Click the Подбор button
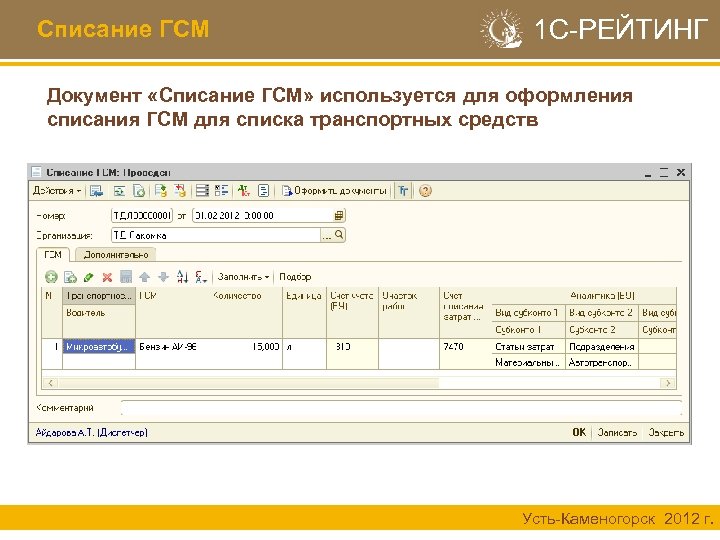 point(295,277)
